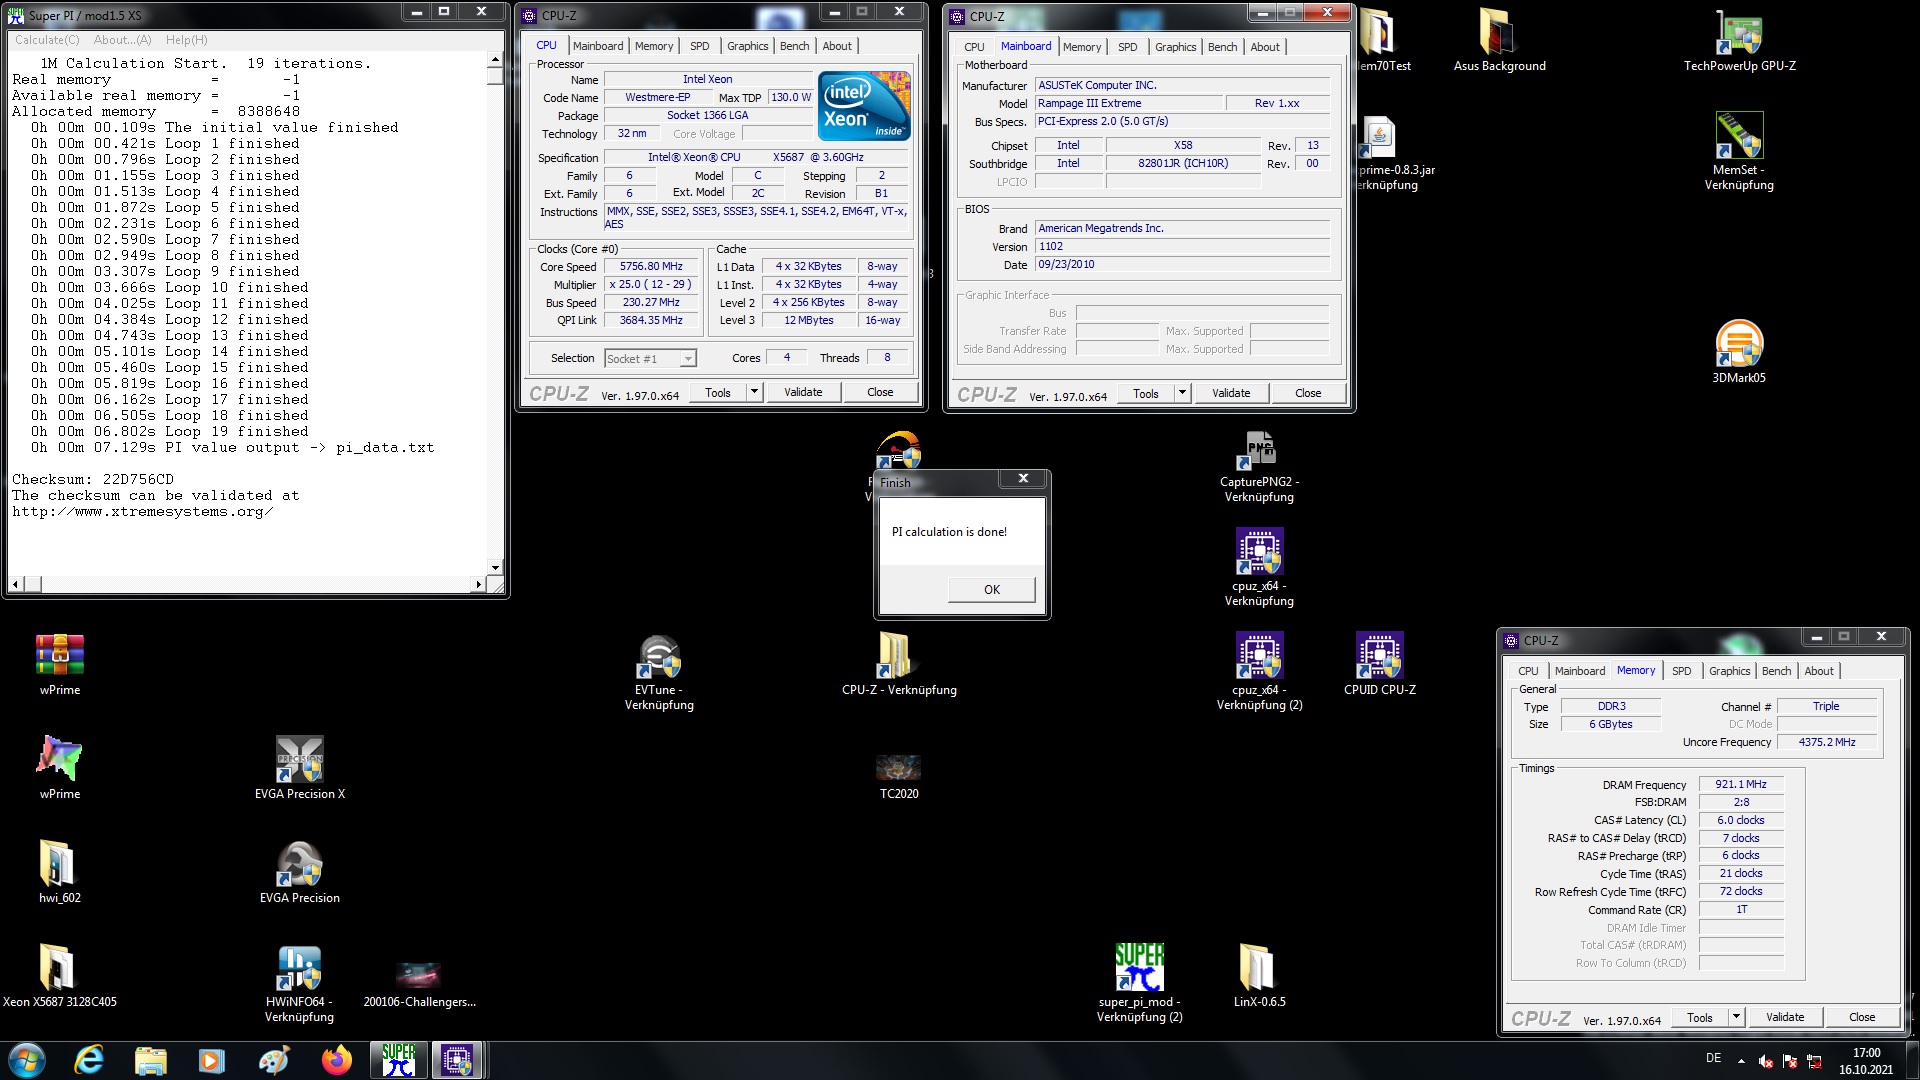Click Checksum: 22D756CD line in Super PI
Image resolution: width=1920 pixels, height=1080 pixels.
93,480
